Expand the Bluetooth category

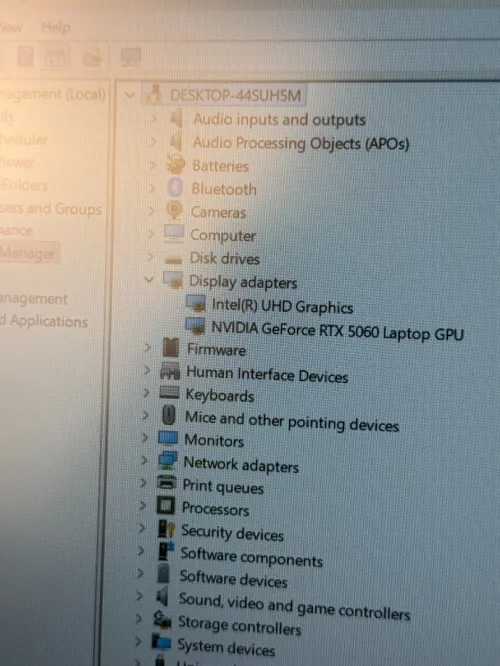[152, 188]
